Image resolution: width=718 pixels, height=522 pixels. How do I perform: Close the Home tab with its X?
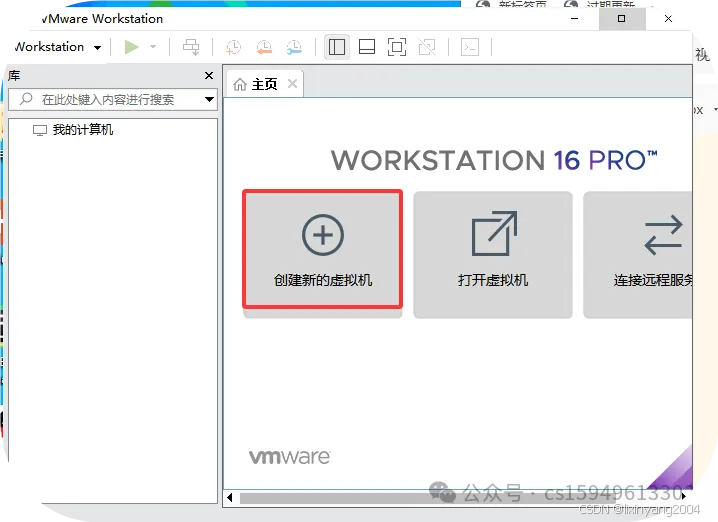(x=292, y=84)
